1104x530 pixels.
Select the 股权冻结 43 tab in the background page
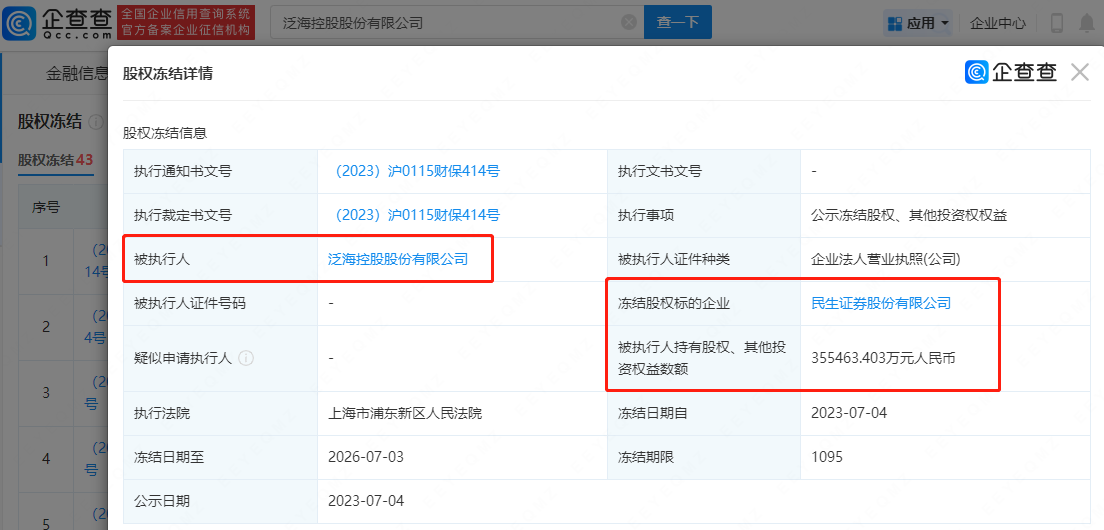click(56, 160)
